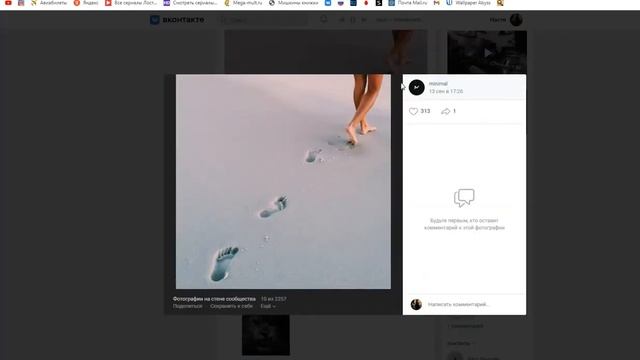Open the Авиабилеты bookmark
This screenshot has width=640, height=360.
(49, 3)
